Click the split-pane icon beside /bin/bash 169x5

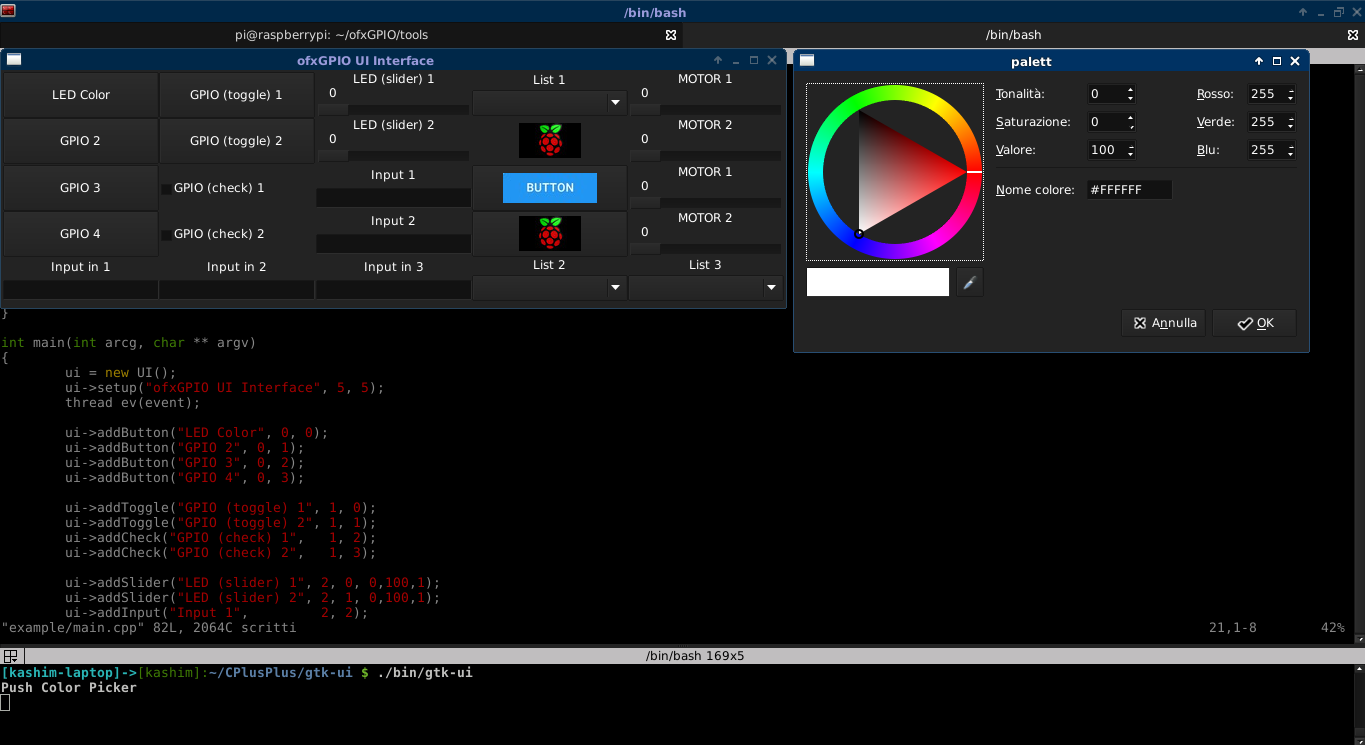(10, 656)
